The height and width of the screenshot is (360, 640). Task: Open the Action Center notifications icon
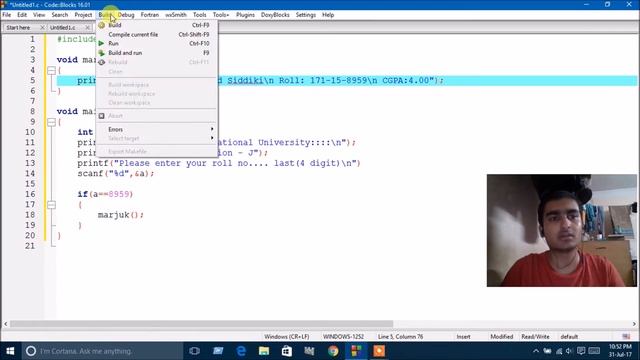click(x=581, y=351)
